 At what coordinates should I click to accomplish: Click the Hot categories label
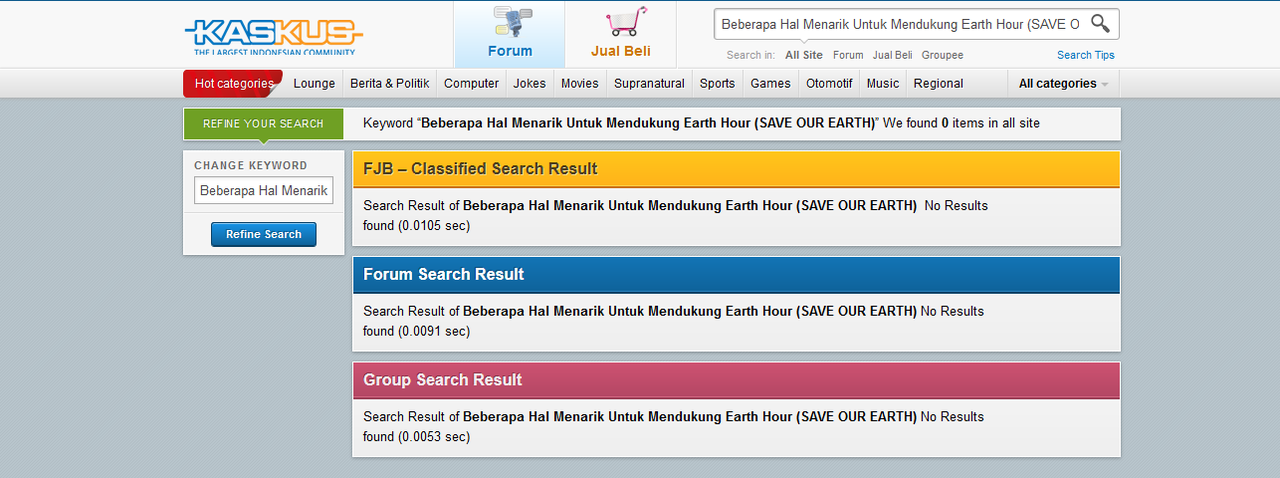[233, 84]
